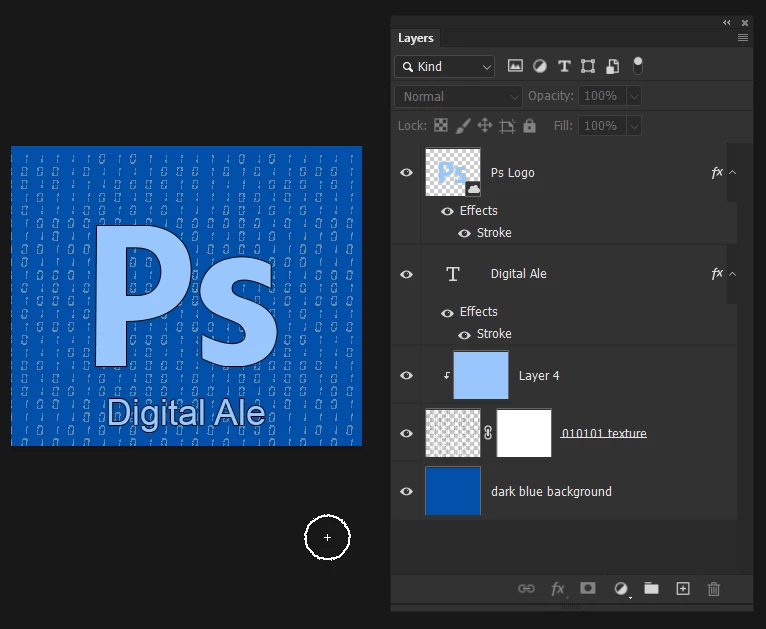766x629 pixels.
Task: Click 'Effects' label under Digital Ale
Action: click(x=478, y=312)
